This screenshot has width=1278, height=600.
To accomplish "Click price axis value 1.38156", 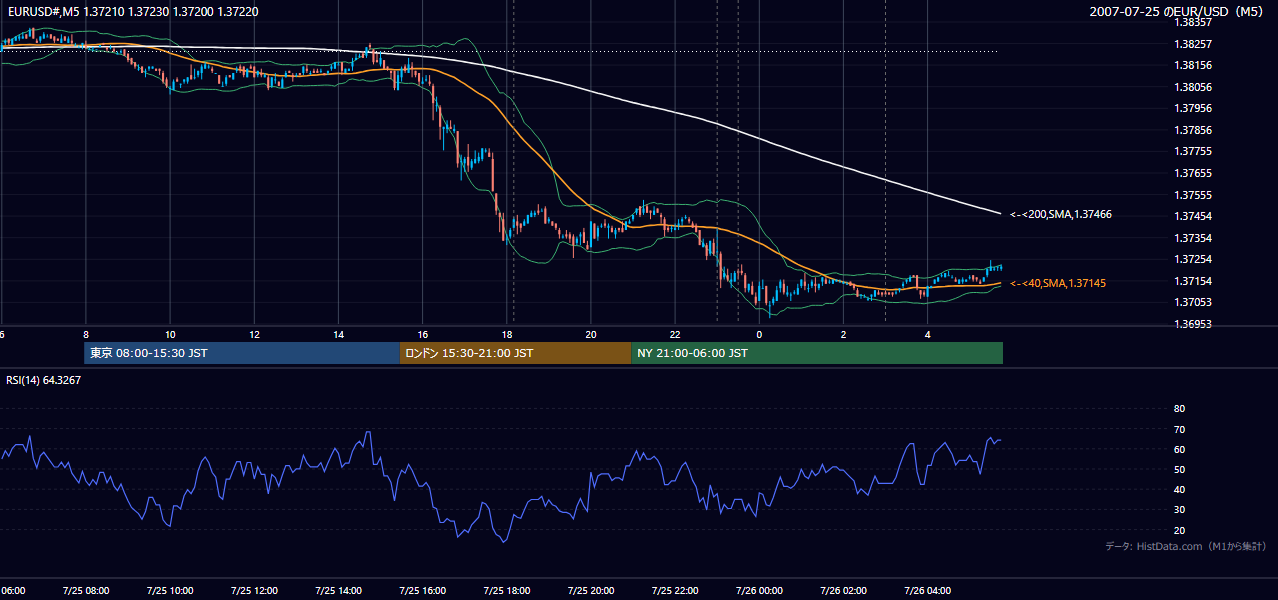I will pos(1193,65).
